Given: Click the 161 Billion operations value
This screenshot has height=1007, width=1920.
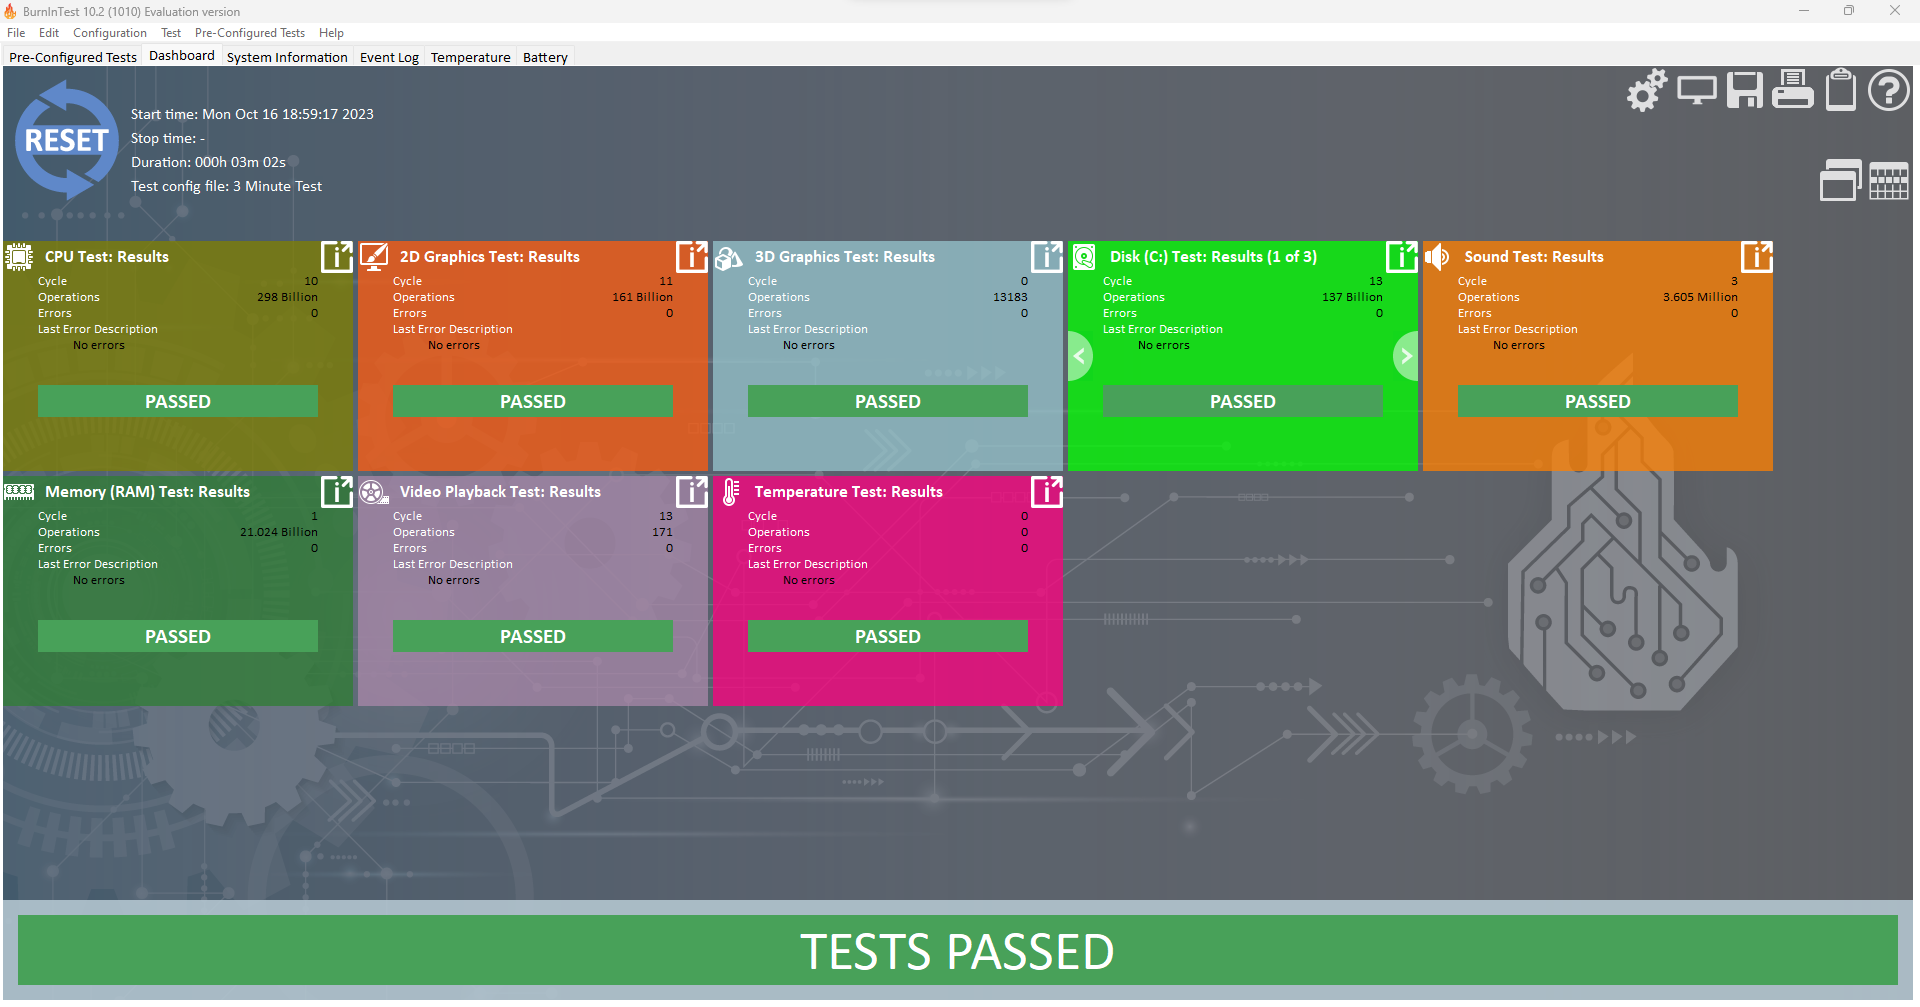Looking at the screenshot, I should [x=642, y=297].
